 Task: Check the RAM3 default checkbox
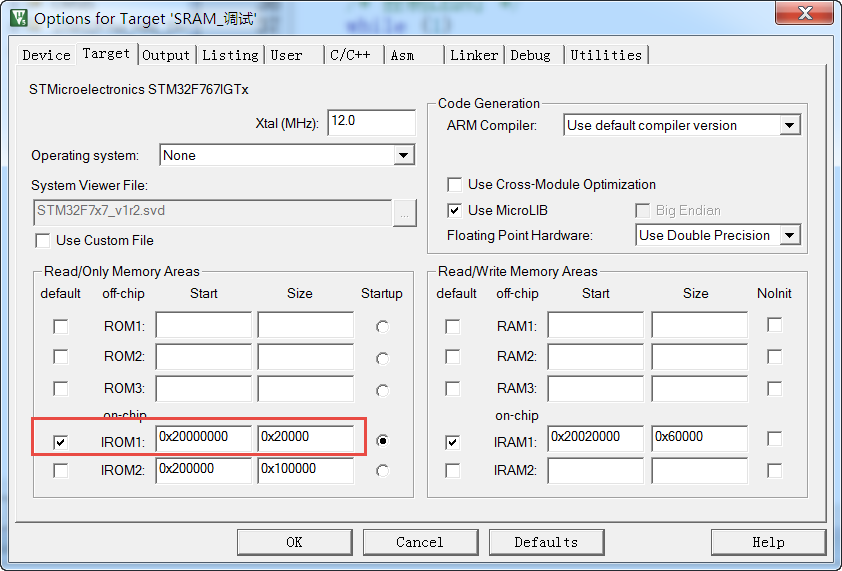[453, 388]
